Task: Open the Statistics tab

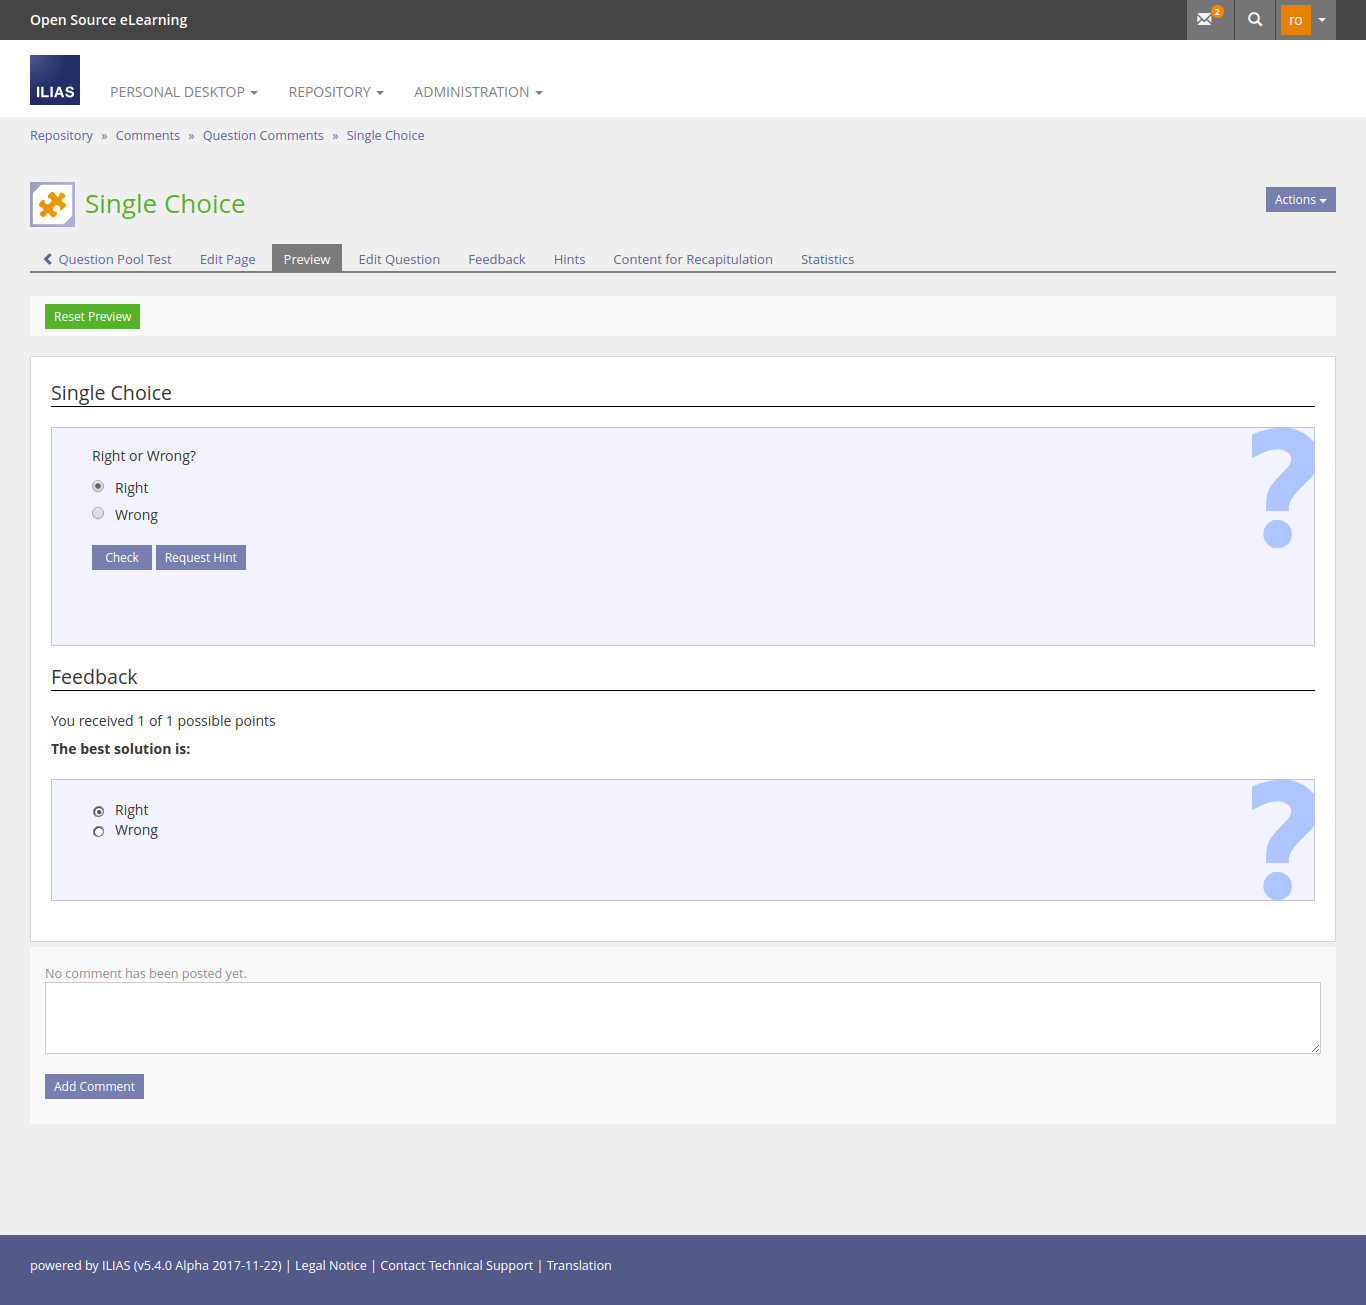Action: [x=827, y=259]
